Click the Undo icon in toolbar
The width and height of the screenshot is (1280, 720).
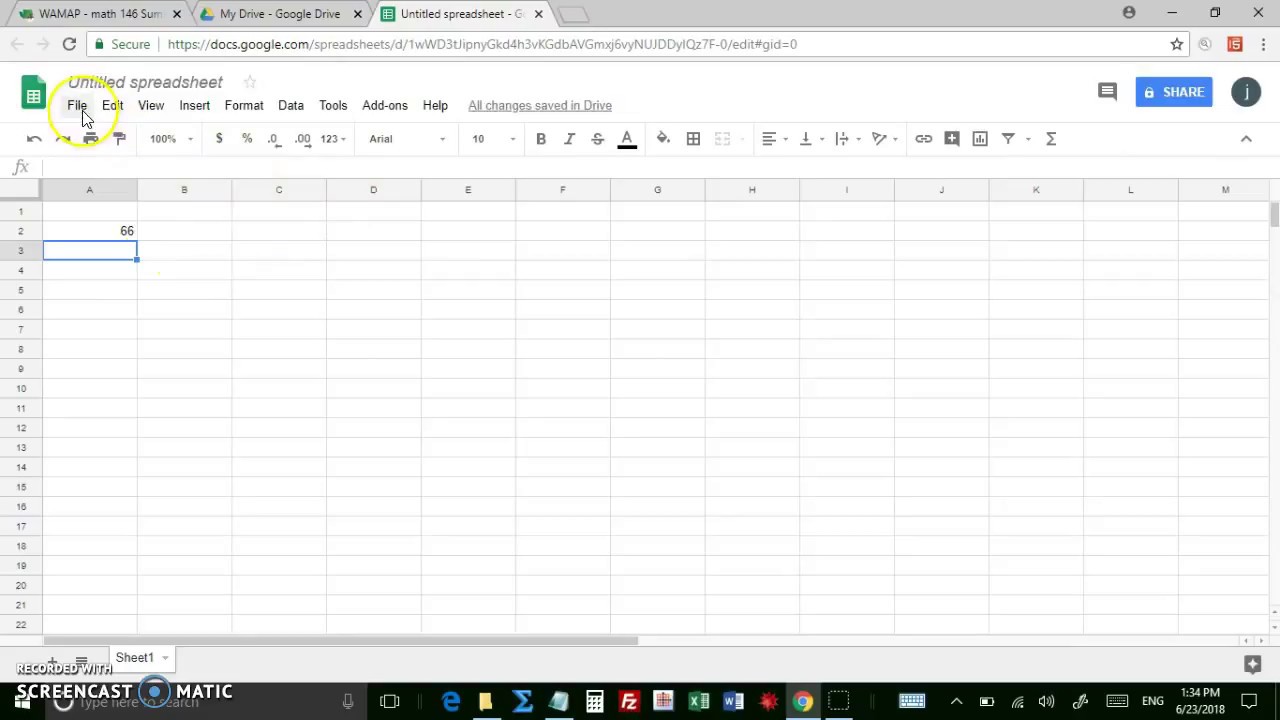point(34,139)
